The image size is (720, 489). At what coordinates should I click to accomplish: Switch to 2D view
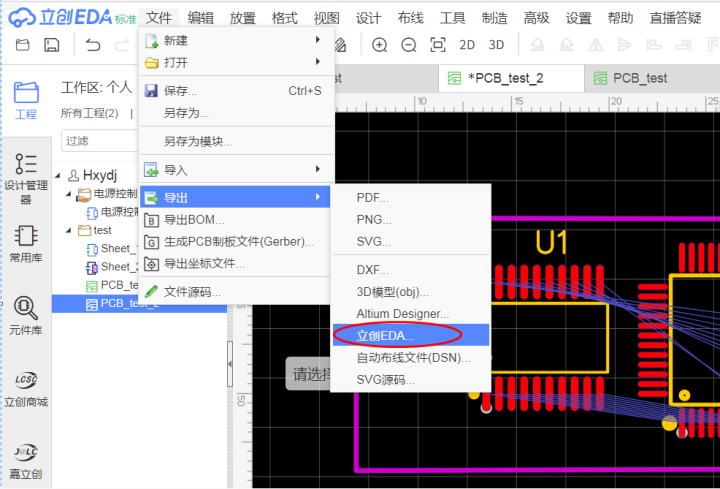tap(467, 45)
